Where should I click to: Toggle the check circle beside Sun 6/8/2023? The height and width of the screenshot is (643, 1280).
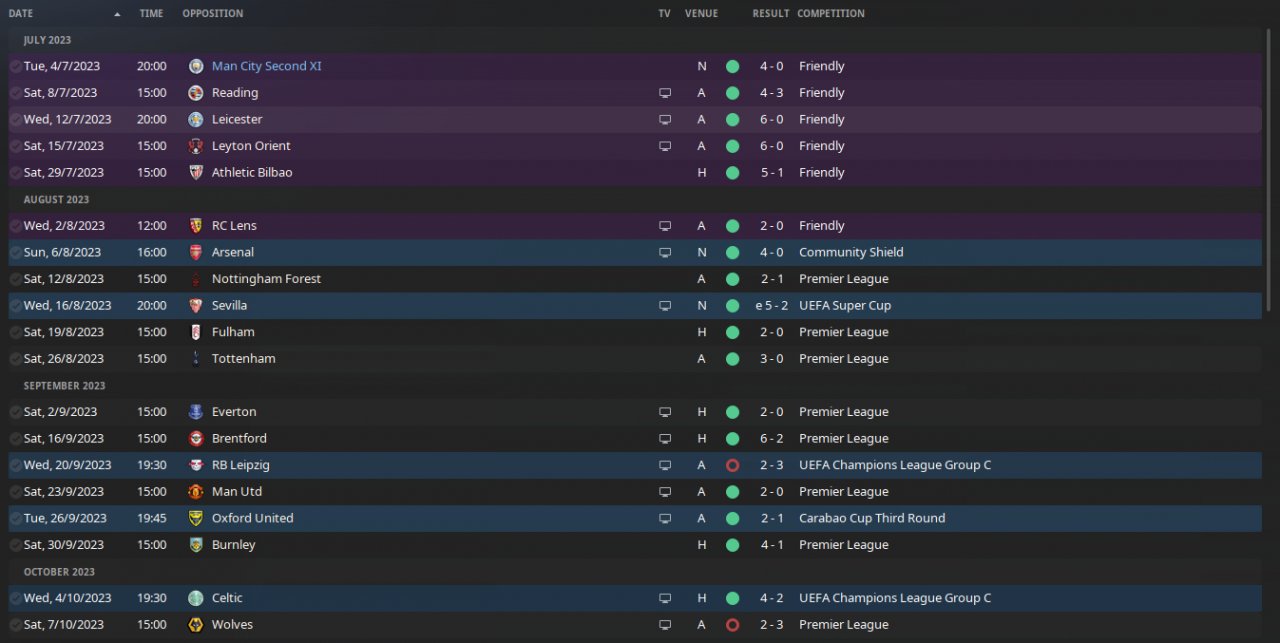click(x=15, y=253)
